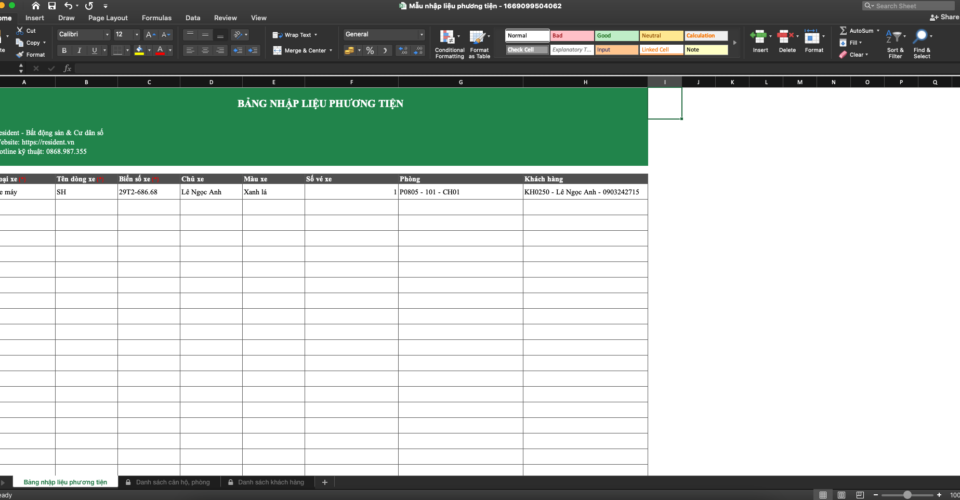Open the AutoSum dropdown arrow
Screen dimensions: 960x500
[878, 31]
